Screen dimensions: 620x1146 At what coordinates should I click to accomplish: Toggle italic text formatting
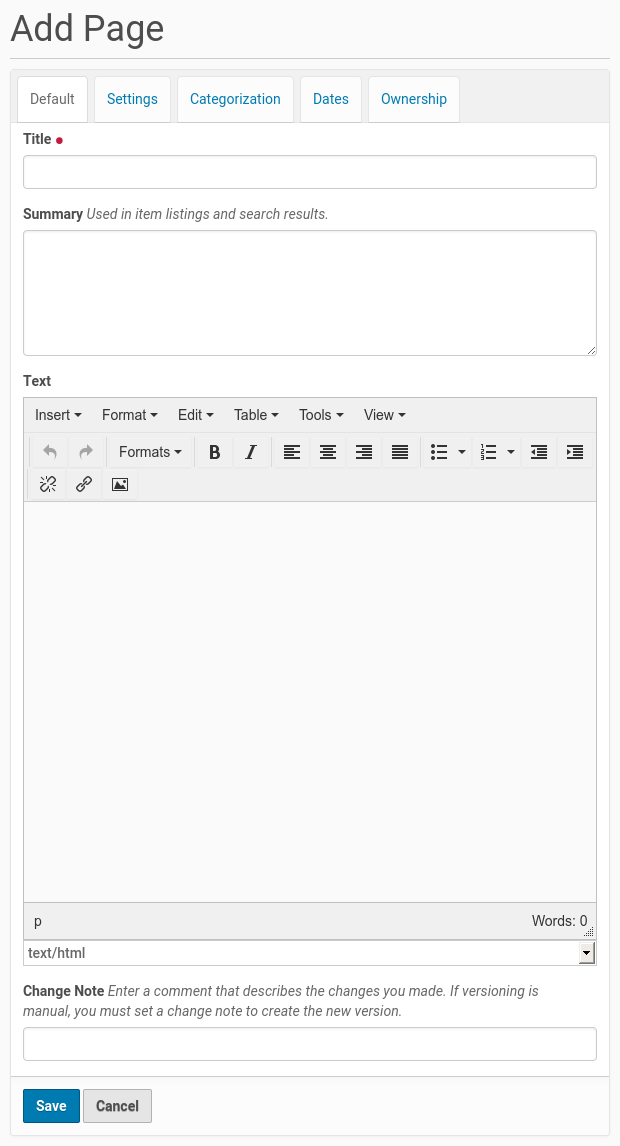(x=251, y=452)
